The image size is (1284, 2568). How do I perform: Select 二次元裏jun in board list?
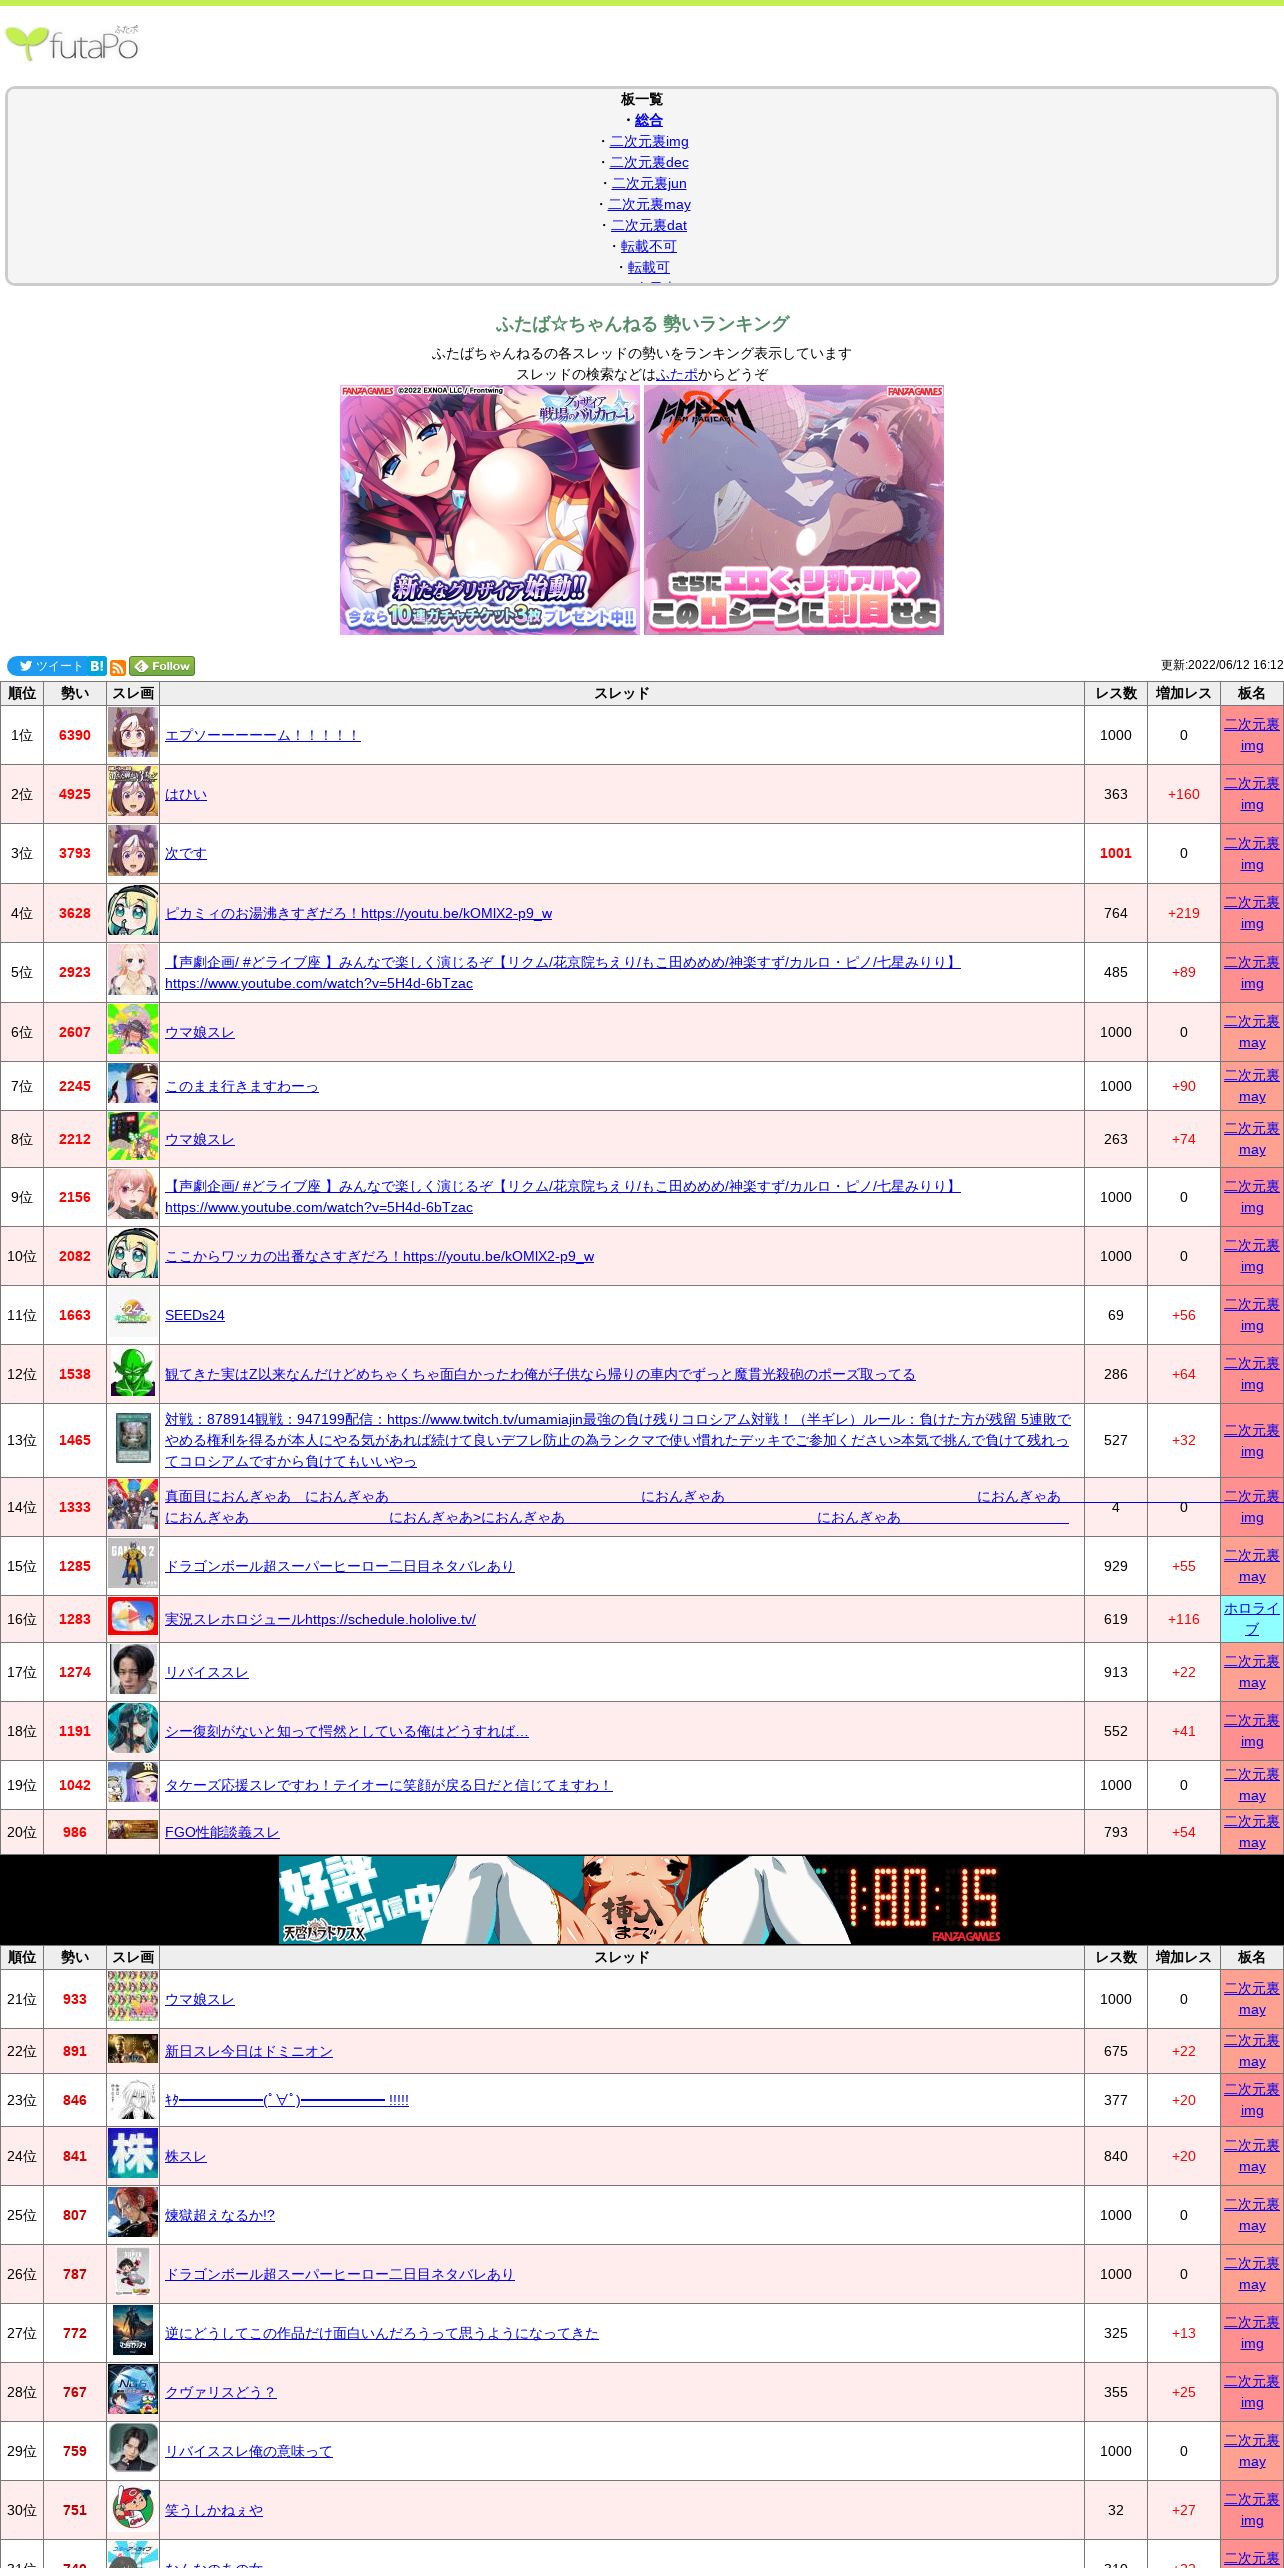[649, 183]
